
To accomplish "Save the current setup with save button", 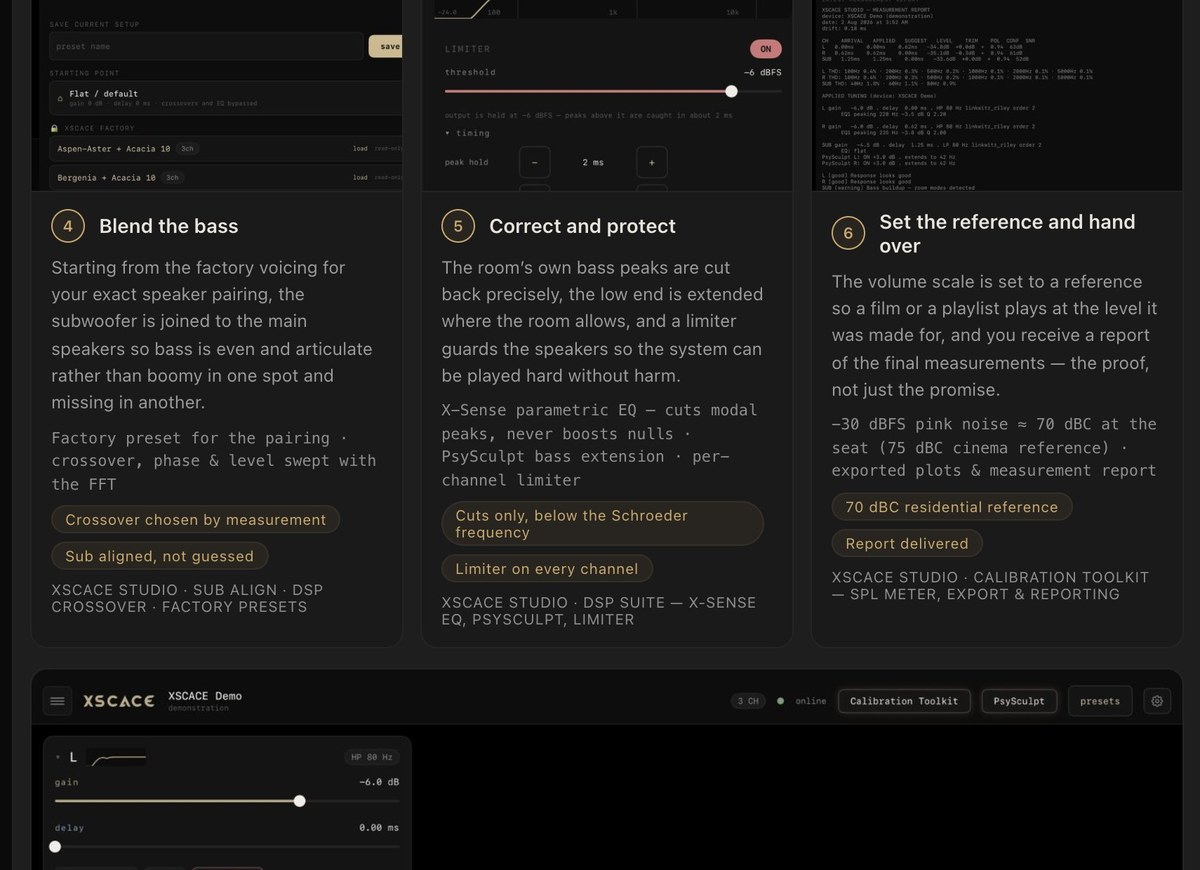I will tap(388, 46).
